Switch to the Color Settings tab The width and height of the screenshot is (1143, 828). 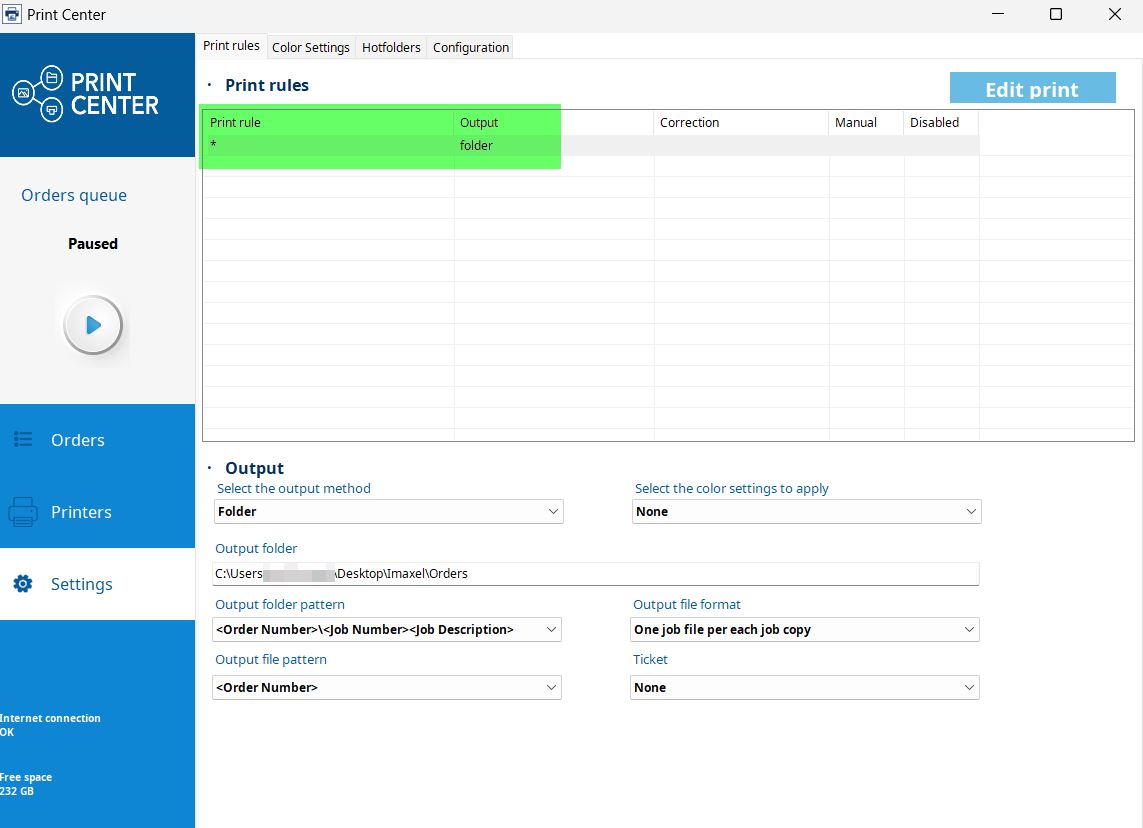pyautogui.click(x=310, y=47)
